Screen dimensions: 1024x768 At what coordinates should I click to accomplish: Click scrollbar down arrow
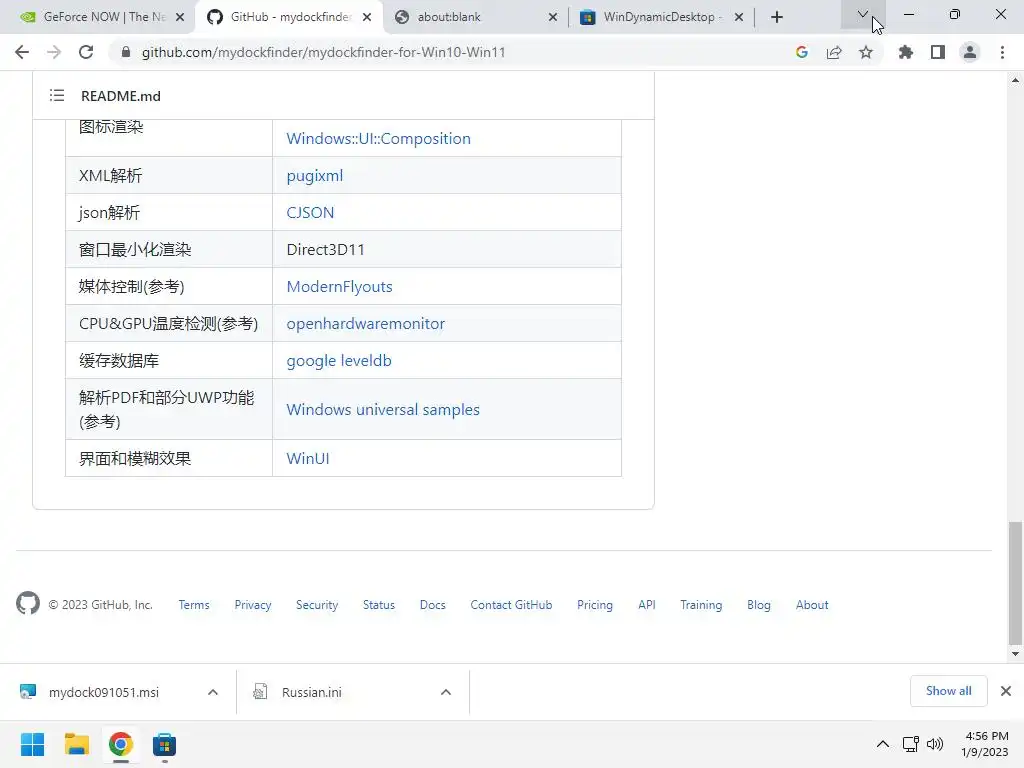click(1015, 654)
